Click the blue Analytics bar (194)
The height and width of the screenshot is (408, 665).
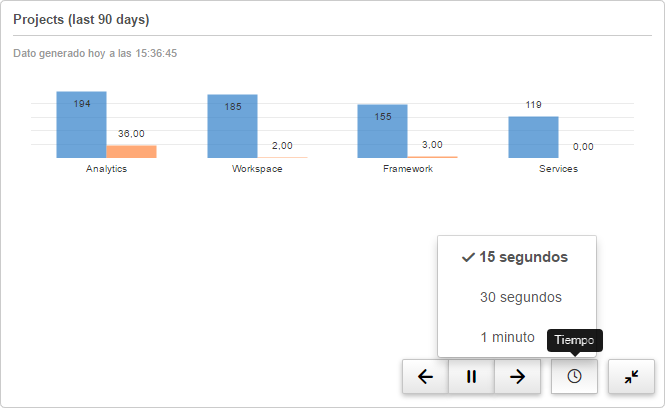81,125
